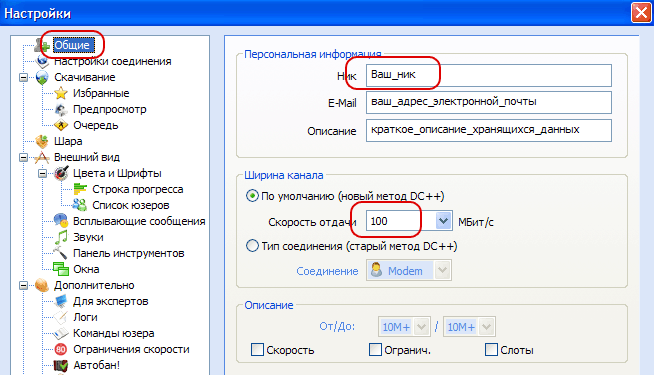Click the Очередь warning-sign icon
This screenshot has height=375, width=654.
(x=61, y=125)
